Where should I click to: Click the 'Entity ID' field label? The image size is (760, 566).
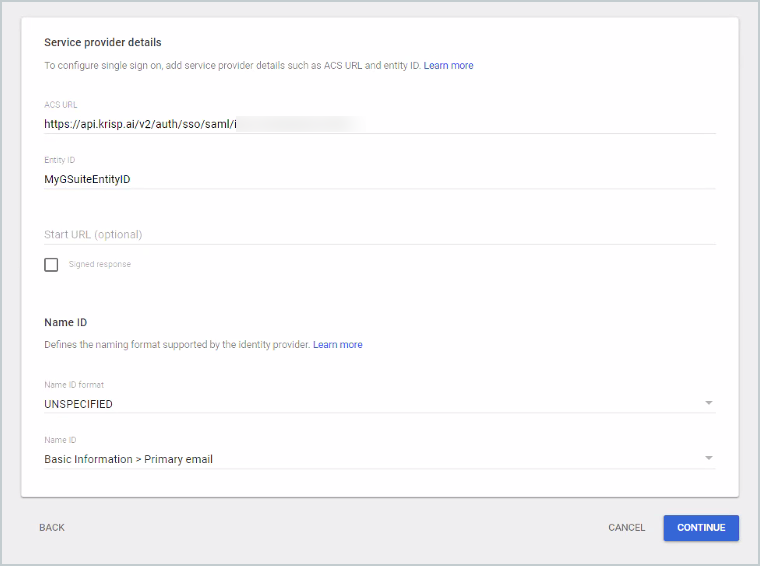click(x=60, y=160)
